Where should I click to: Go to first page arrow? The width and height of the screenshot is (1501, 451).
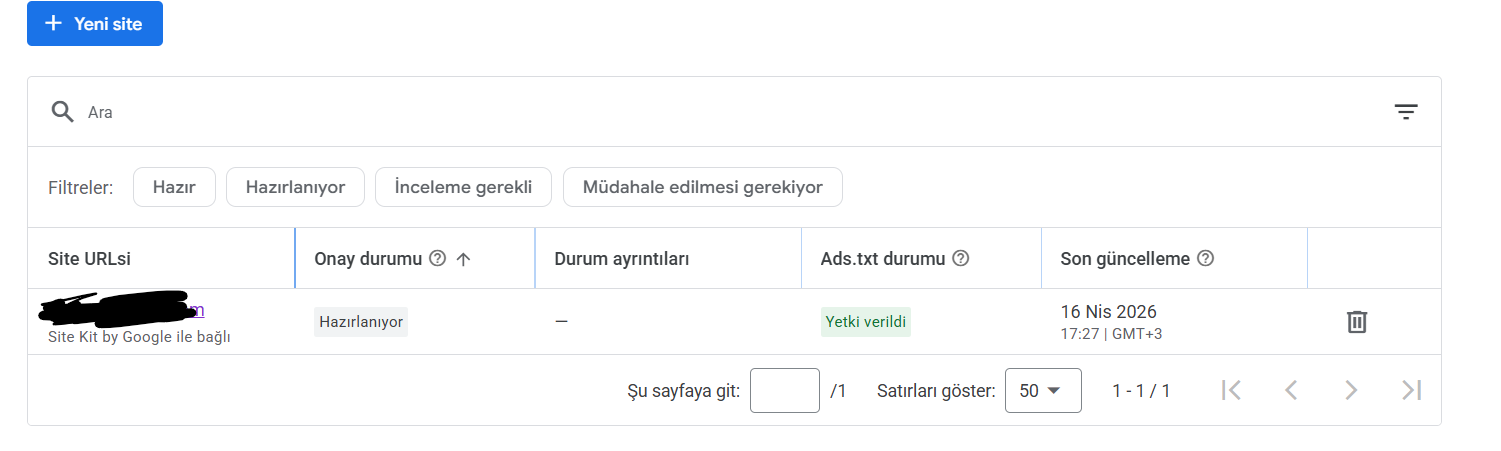click(1232, 390)
